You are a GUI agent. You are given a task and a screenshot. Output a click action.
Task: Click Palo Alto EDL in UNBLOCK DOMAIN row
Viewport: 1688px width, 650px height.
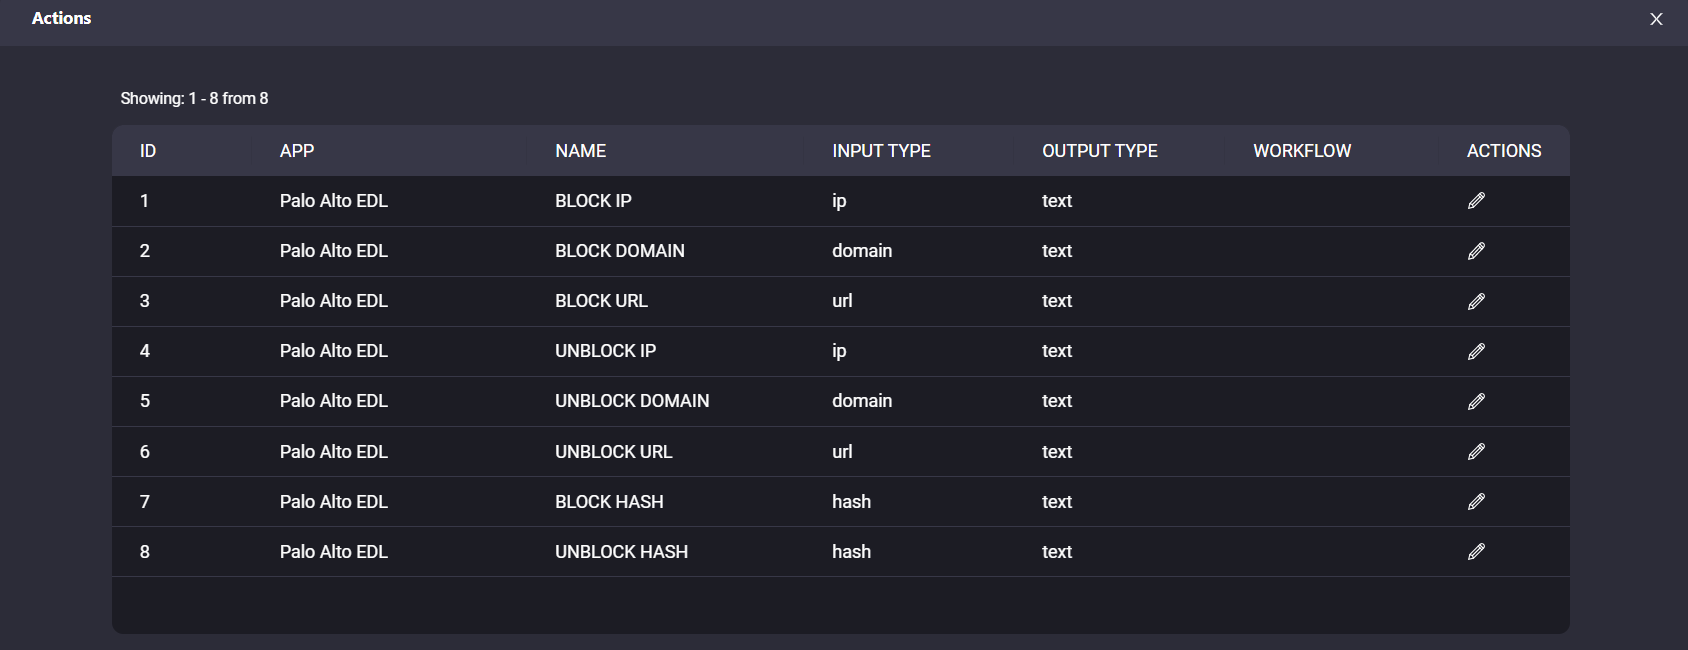pos(334,401)
